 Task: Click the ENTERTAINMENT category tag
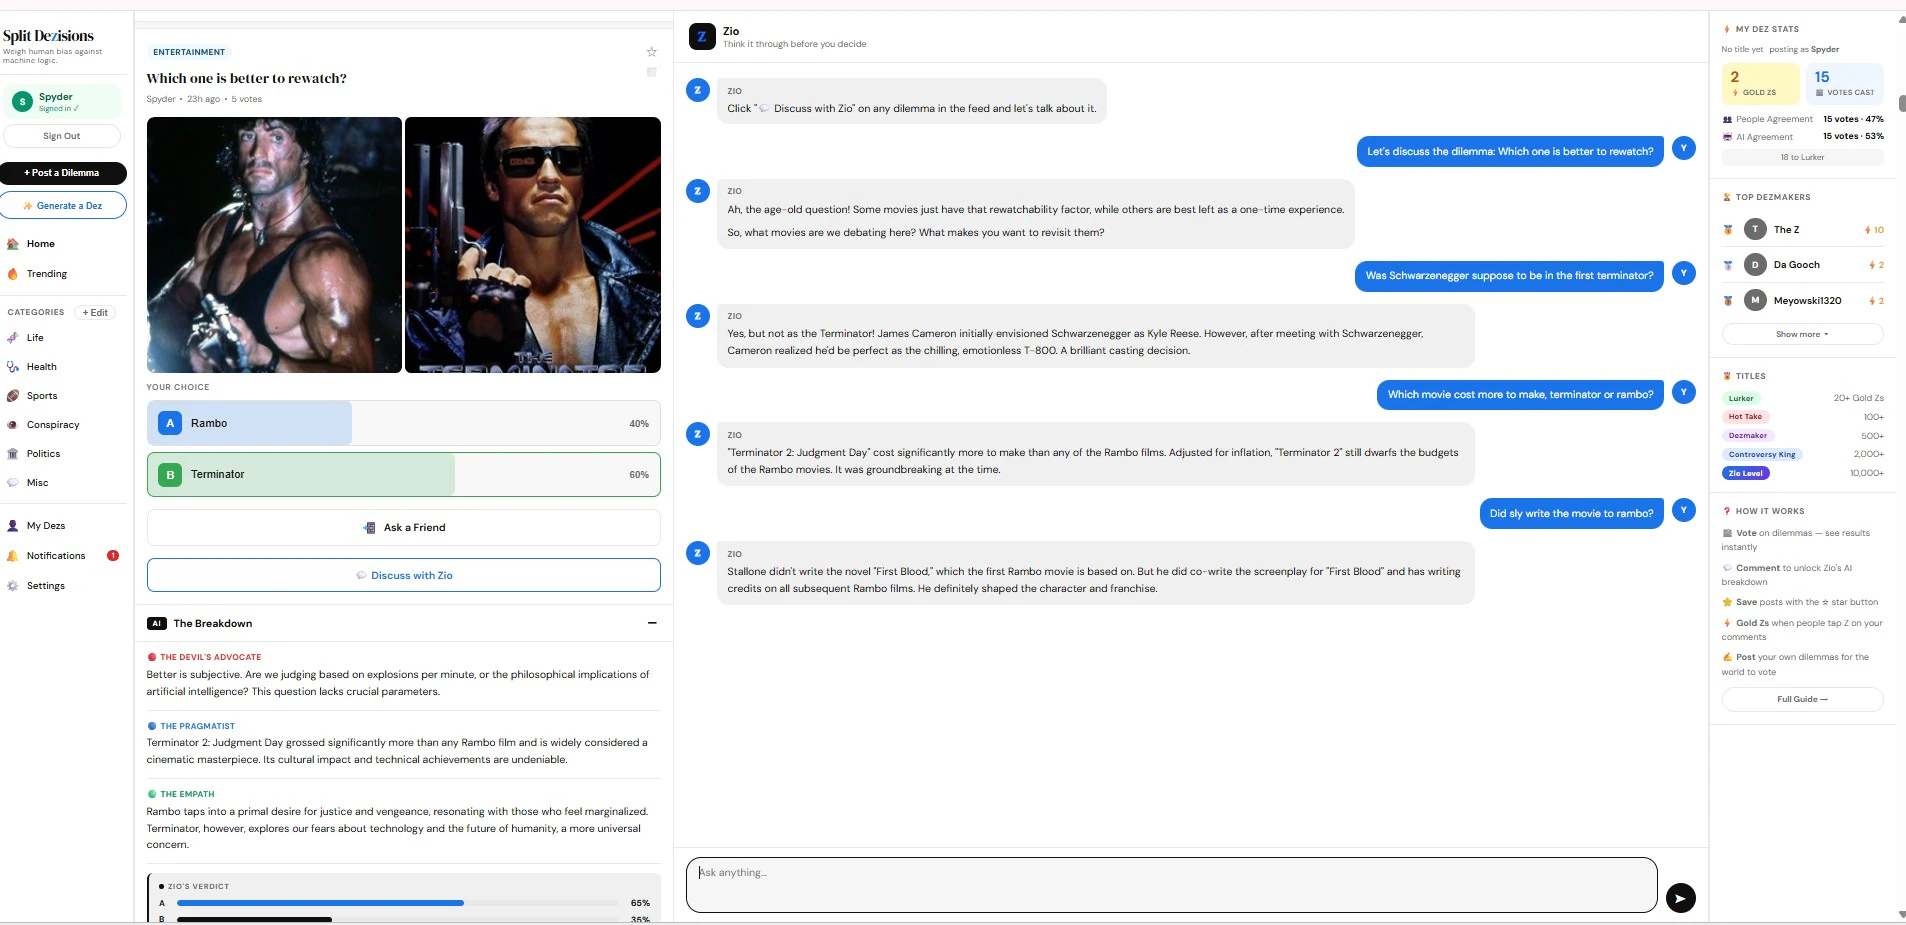189,52
